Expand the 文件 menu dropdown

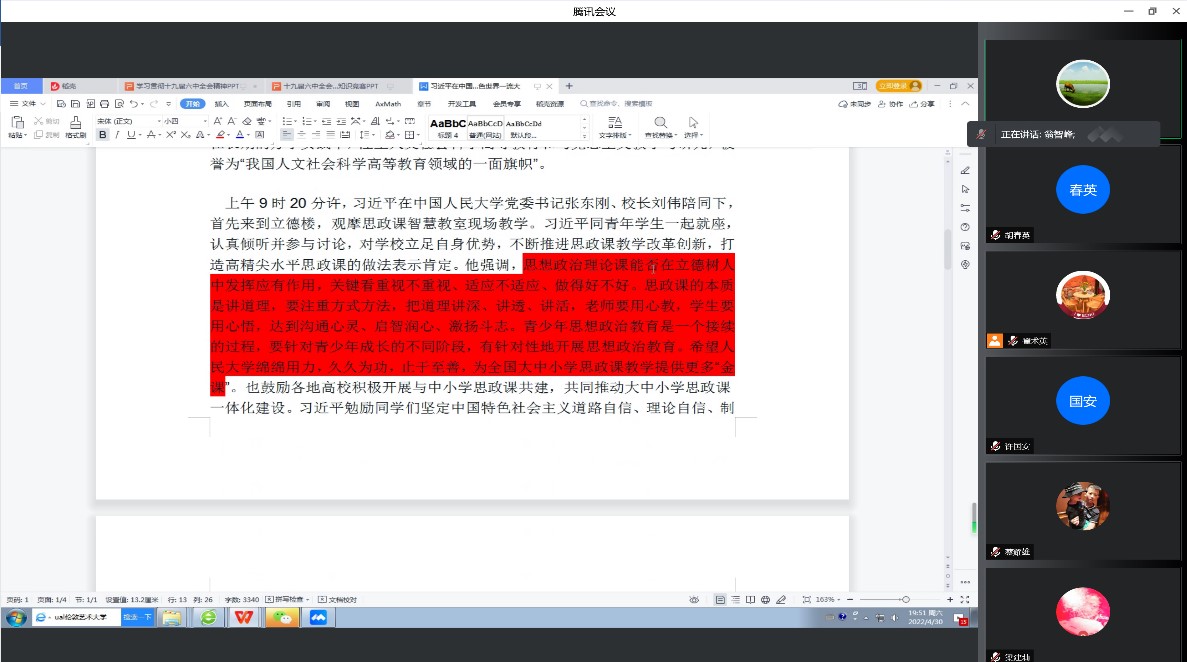point(29,103)
